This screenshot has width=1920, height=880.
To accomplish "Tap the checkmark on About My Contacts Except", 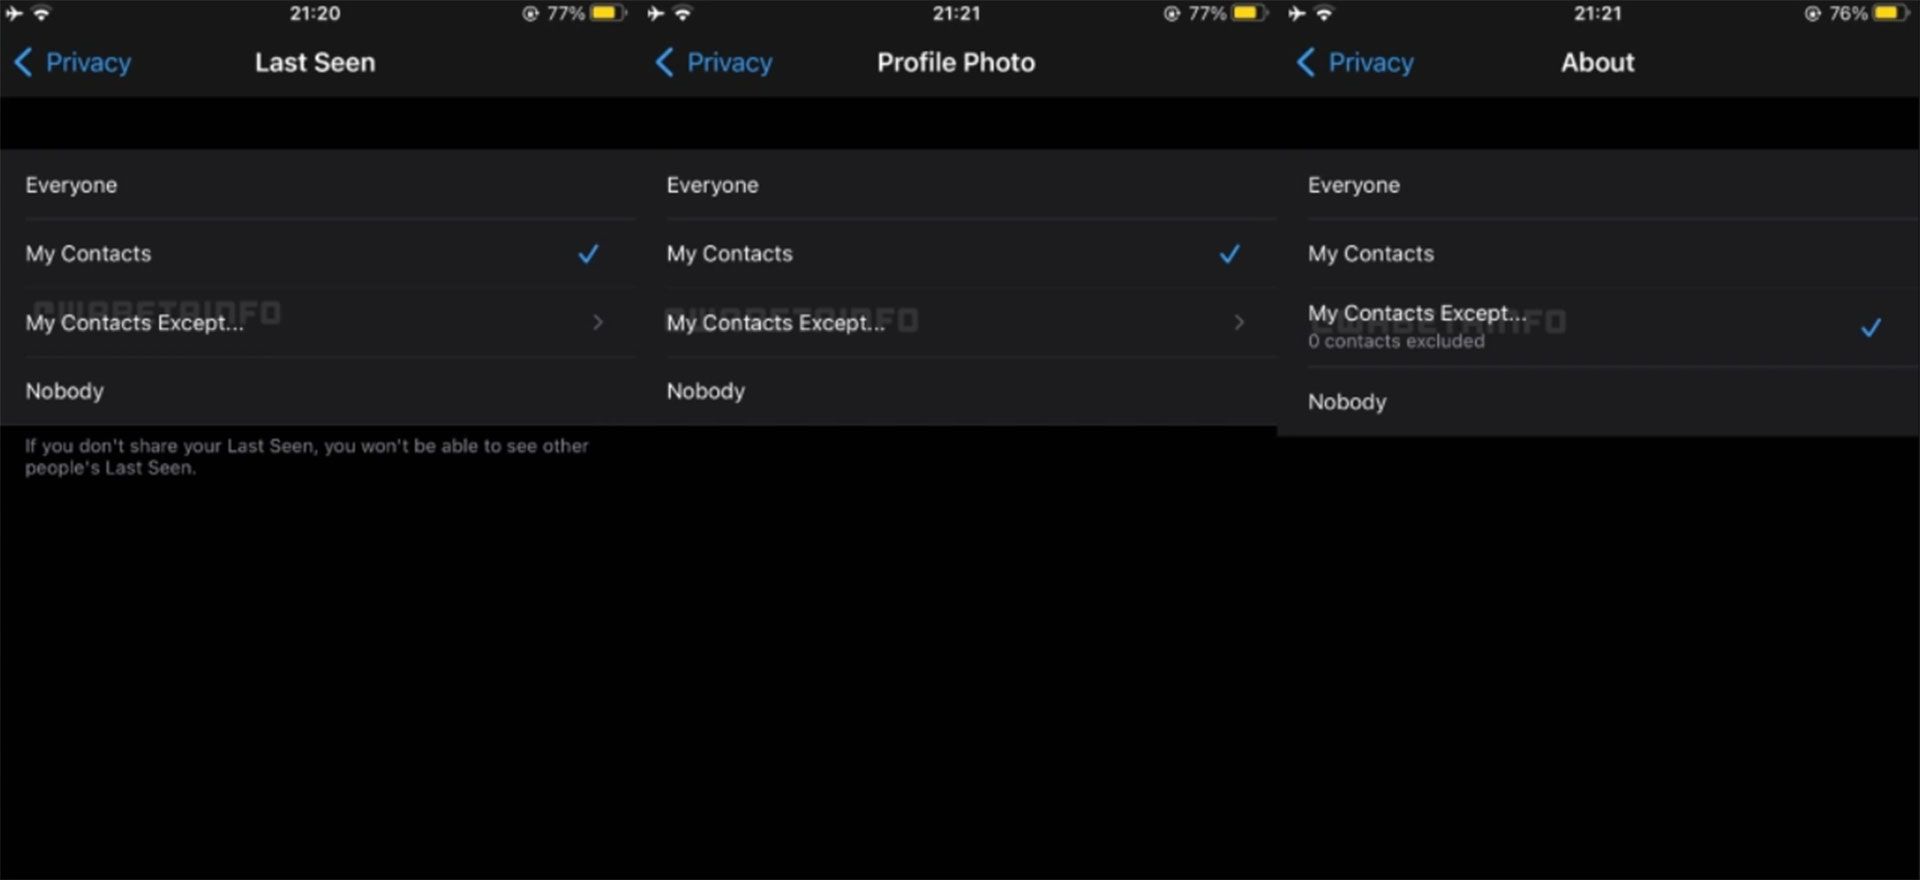I will tap(1870, 327).
